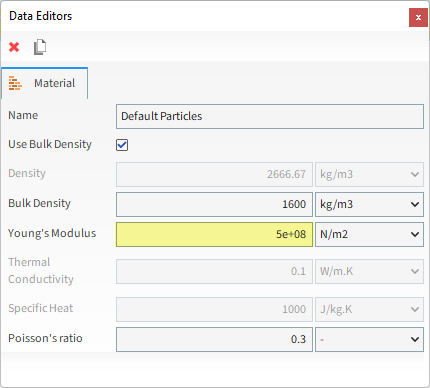This screenshot has height=388, width=430.
Task: Click the Specific Heat J/kg.K dropdown
Action: (369, 309)
